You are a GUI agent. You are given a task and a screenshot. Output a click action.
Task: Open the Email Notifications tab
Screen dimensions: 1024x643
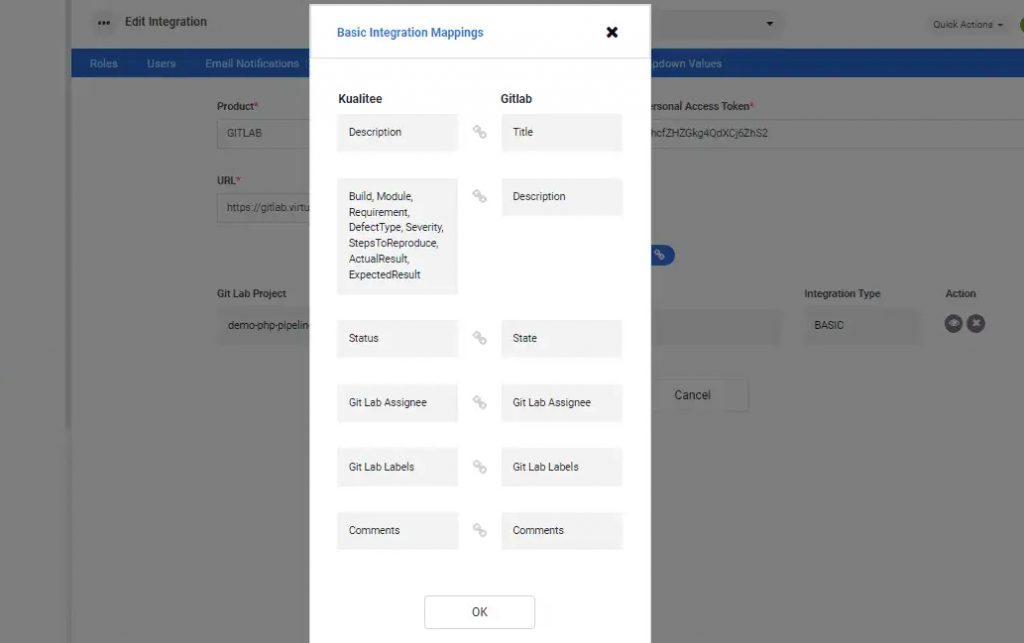pyautogui.click(x=252, y=63)
